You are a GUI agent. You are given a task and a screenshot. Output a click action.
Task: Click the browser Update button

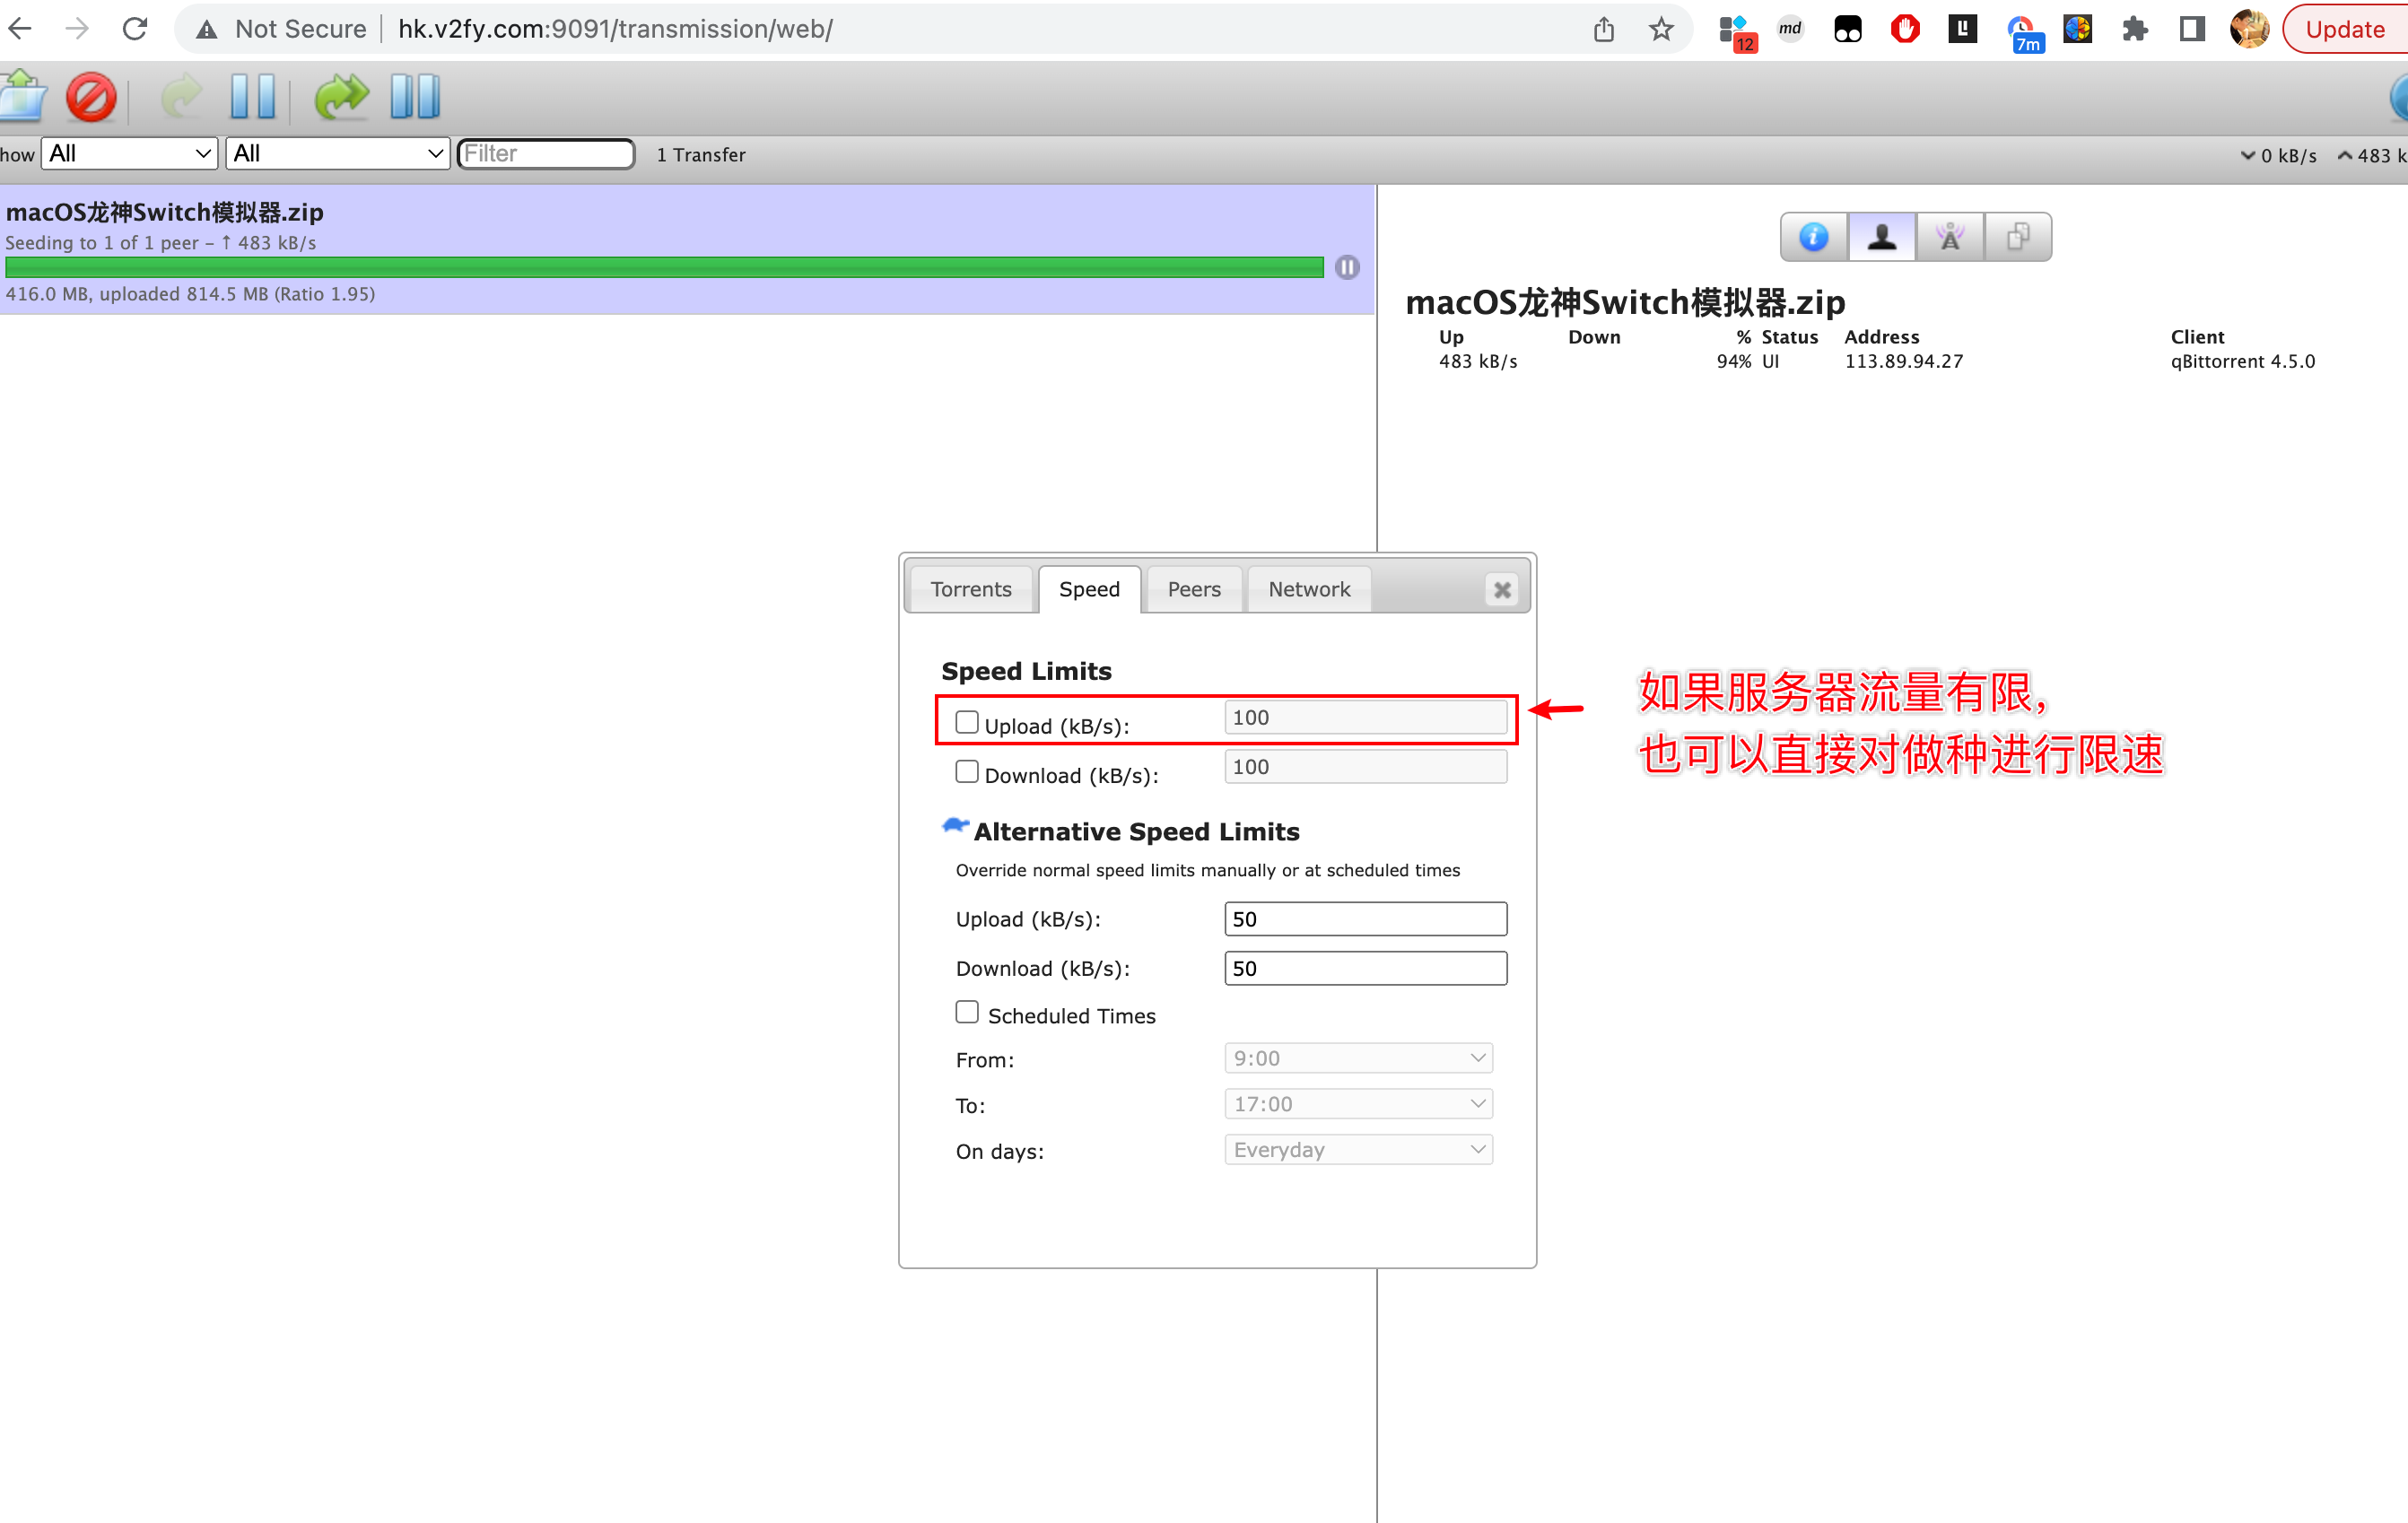2343,29
